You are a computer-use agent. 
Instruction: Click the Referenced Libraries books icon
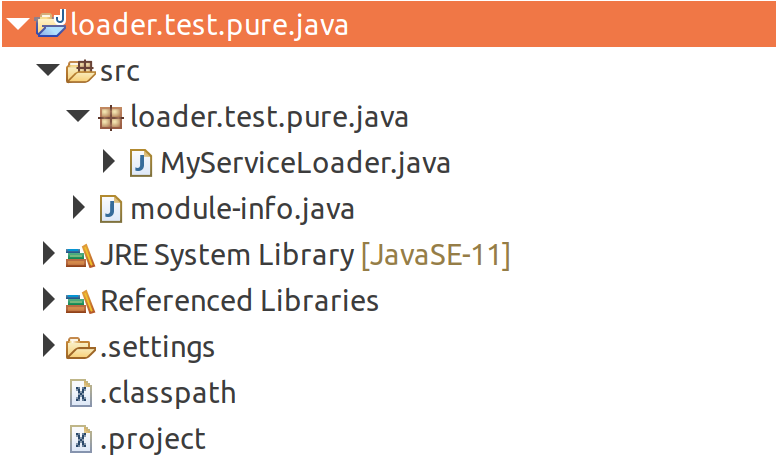coord(80,302)
